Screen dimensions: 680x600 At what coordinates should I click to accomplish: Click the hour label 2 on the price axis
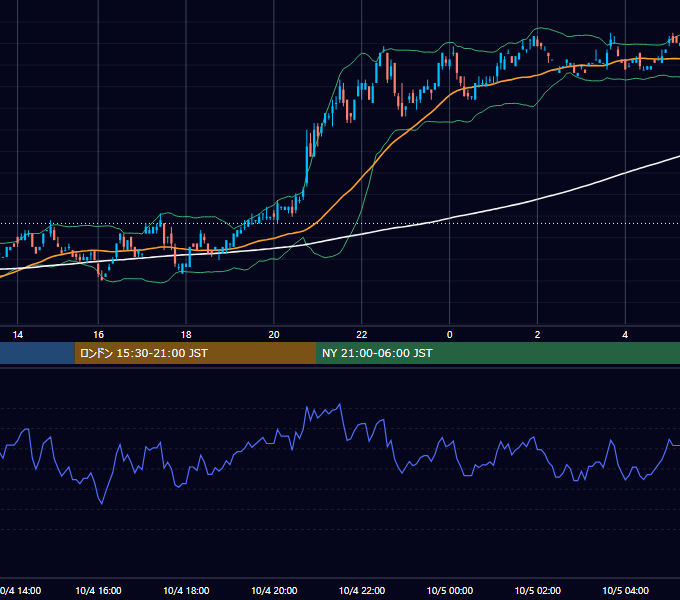537,335
